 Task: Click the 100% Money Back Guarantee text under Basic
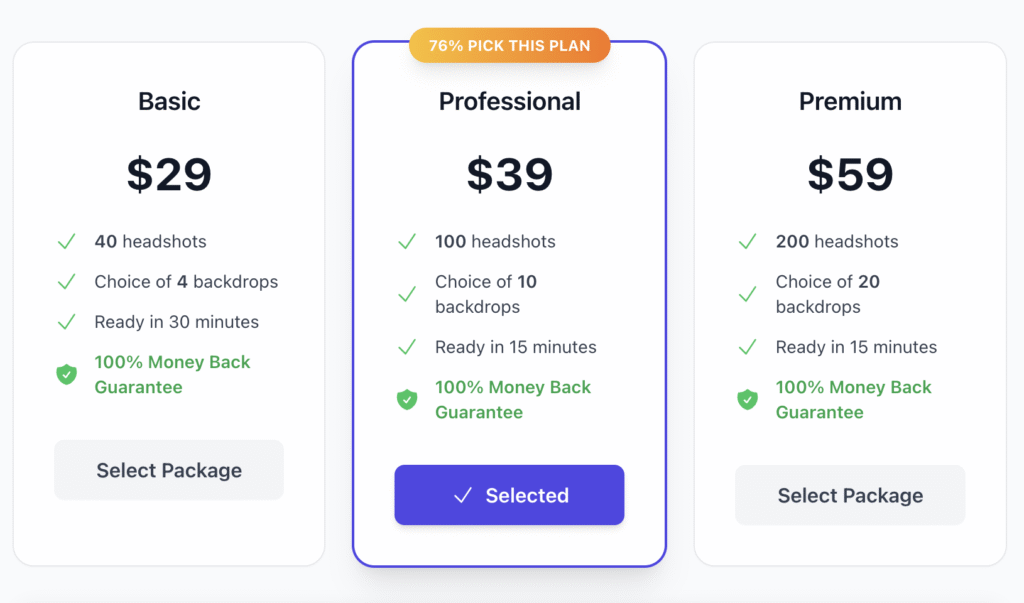171,375
